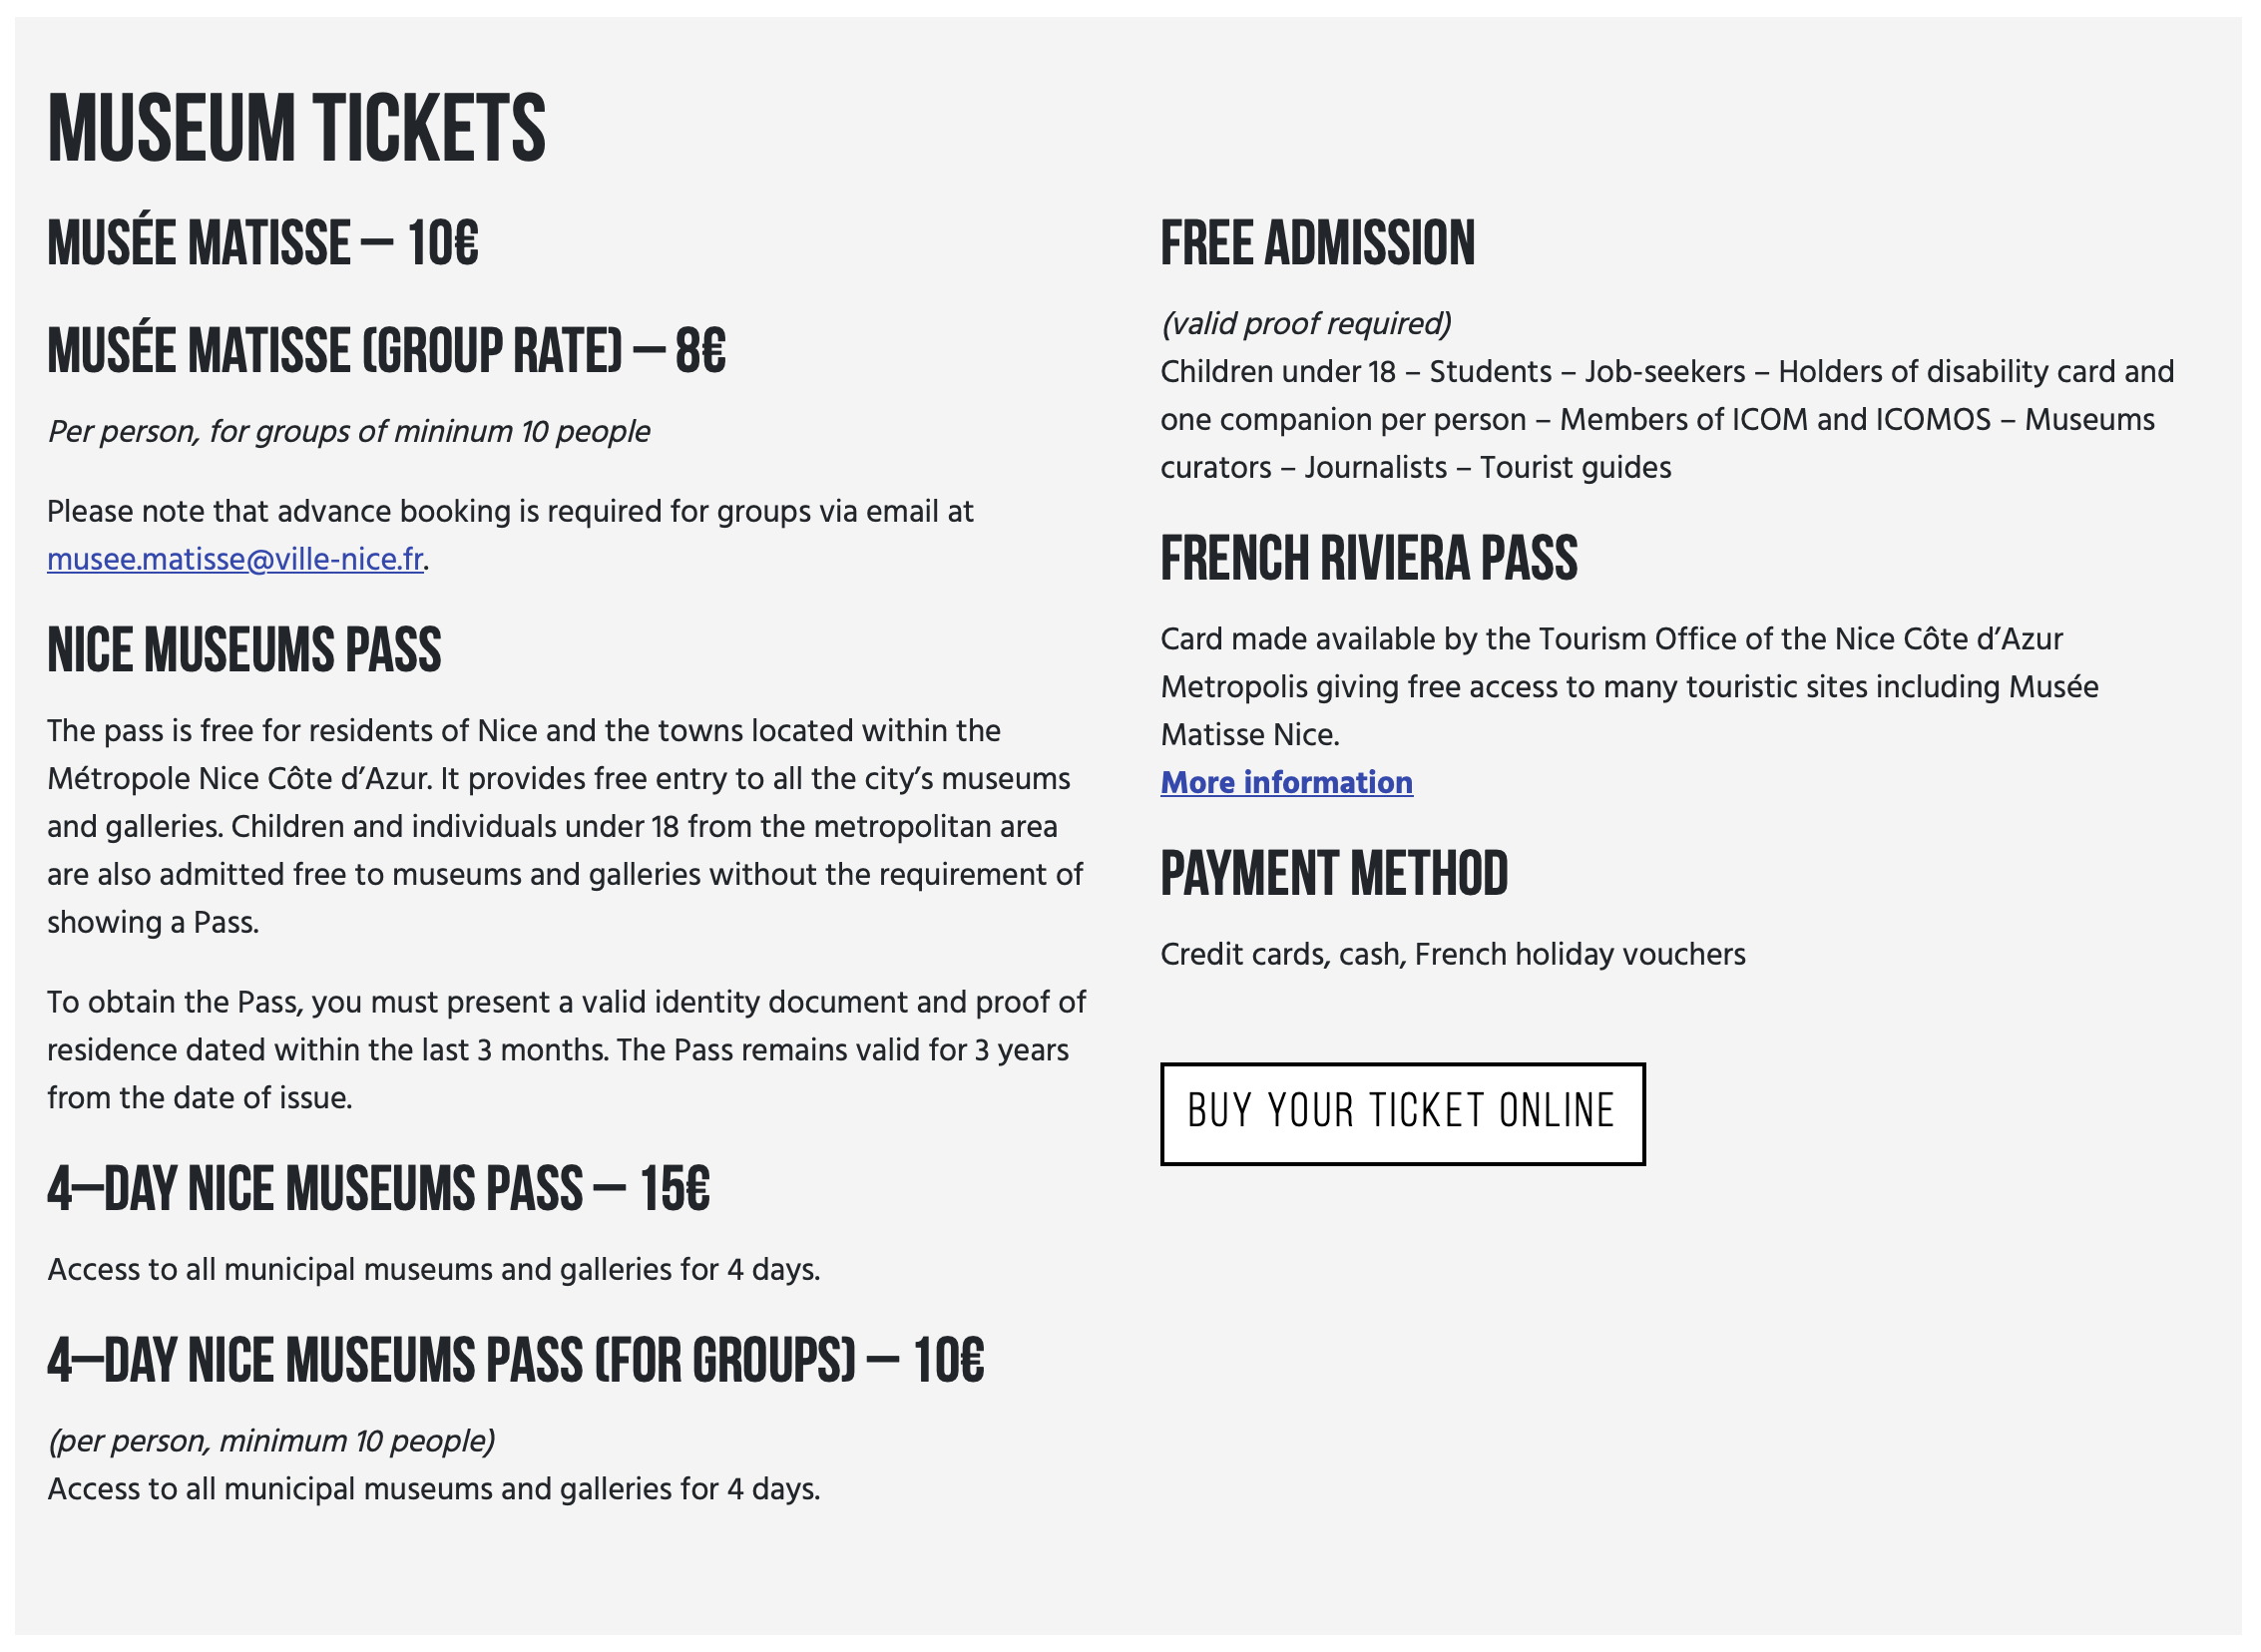Select the 4-Day Pass for Groups heading

pyautogui.click(x=515, y=1361)
